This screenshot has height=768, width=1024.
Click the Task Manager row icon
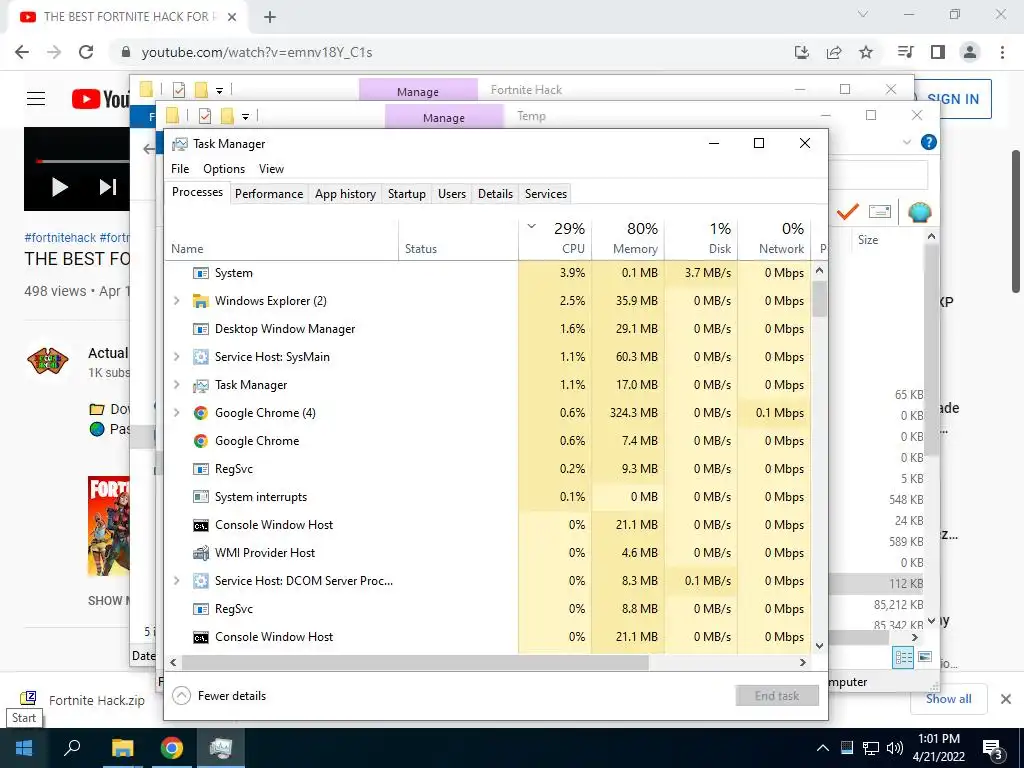coord(200,385)
